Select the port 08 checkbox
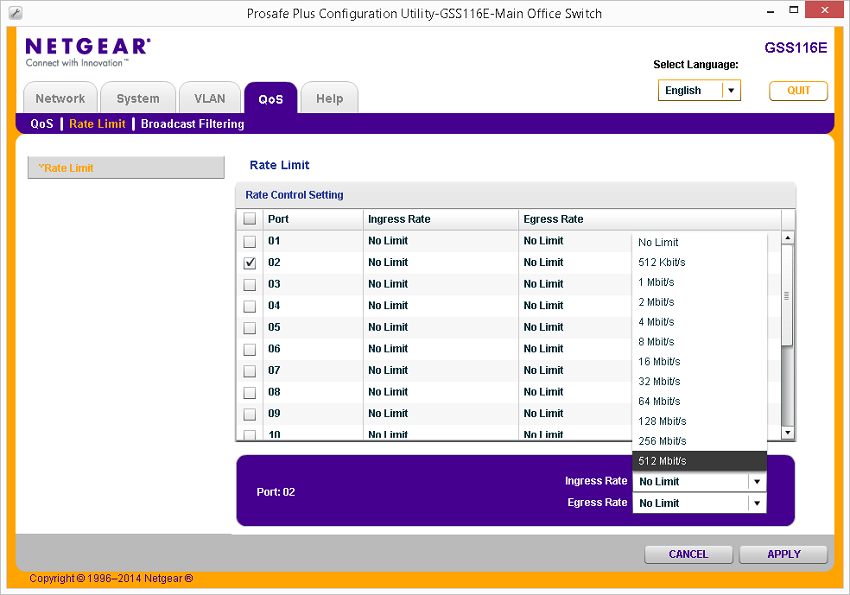Image resolution: width=850 pixels, height=595 pixels. pyautogui.click(x=249, y=392)
